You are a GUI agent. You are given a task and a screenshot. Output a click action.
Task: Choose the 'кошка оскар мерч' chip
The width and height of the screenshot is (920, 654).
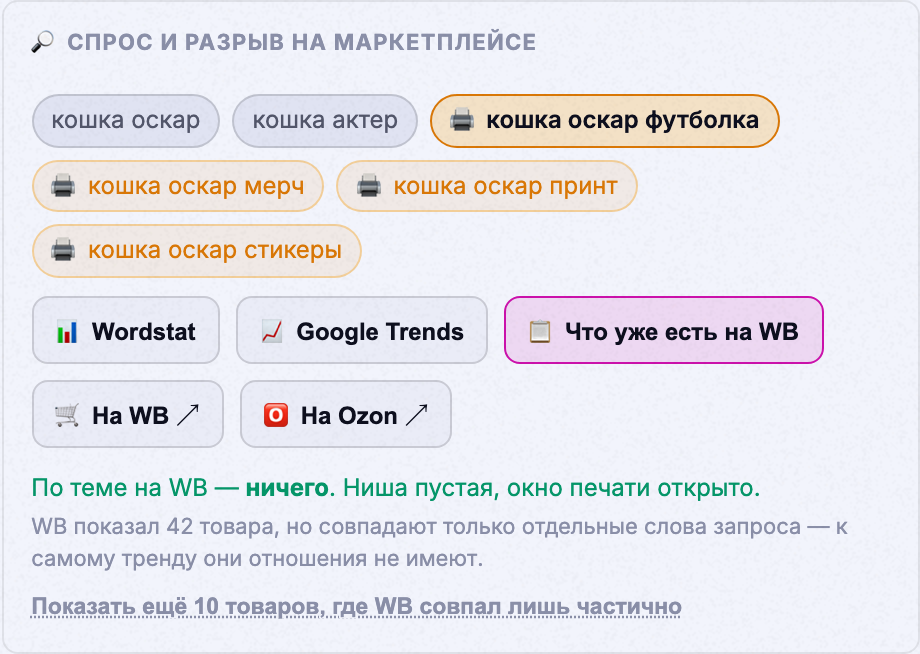(x=178, y=186)
